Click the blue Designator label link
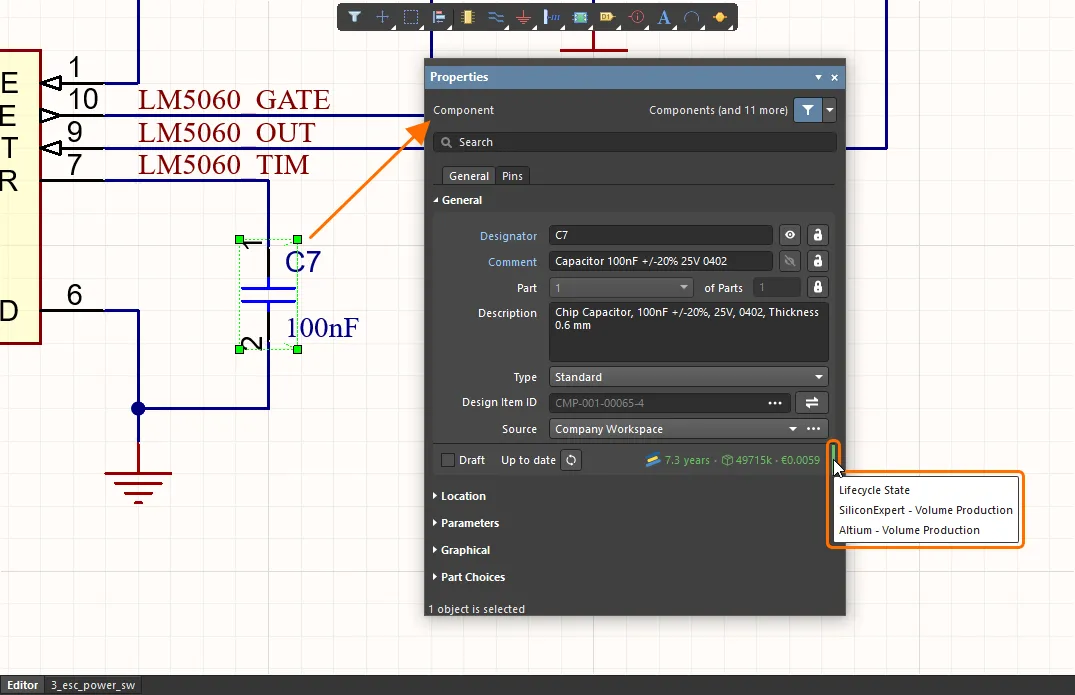Viewport: 1075px width, 695px height. (x=508, y=236)
